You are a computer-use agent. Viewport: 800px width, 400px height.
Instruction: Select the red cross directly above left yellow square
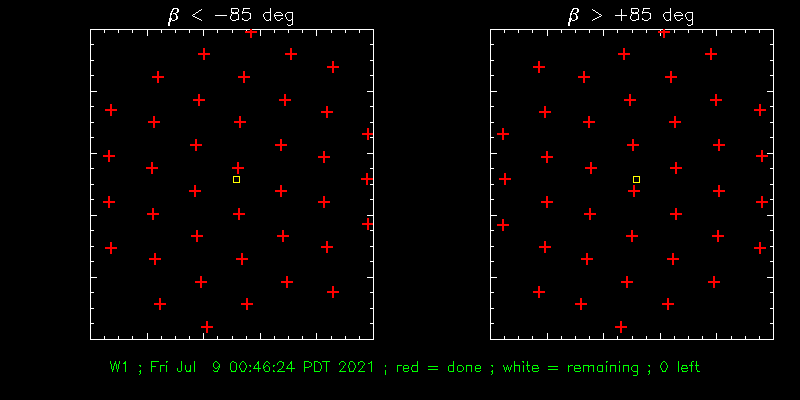[238, 167]
